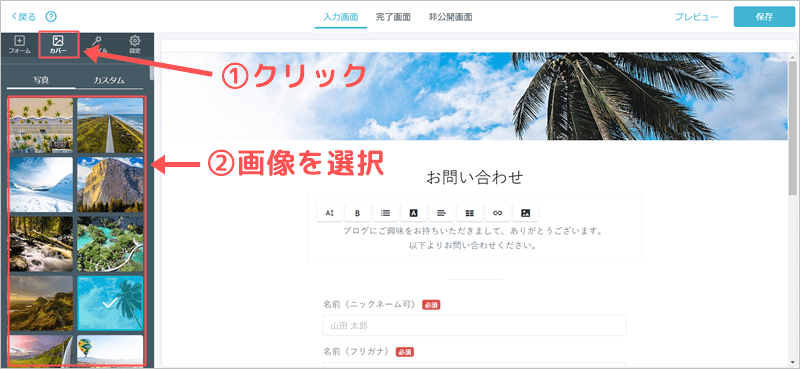Screen dimensions: 800x369
Task: Open the フォーム panel icon
Action: (19, 44)
